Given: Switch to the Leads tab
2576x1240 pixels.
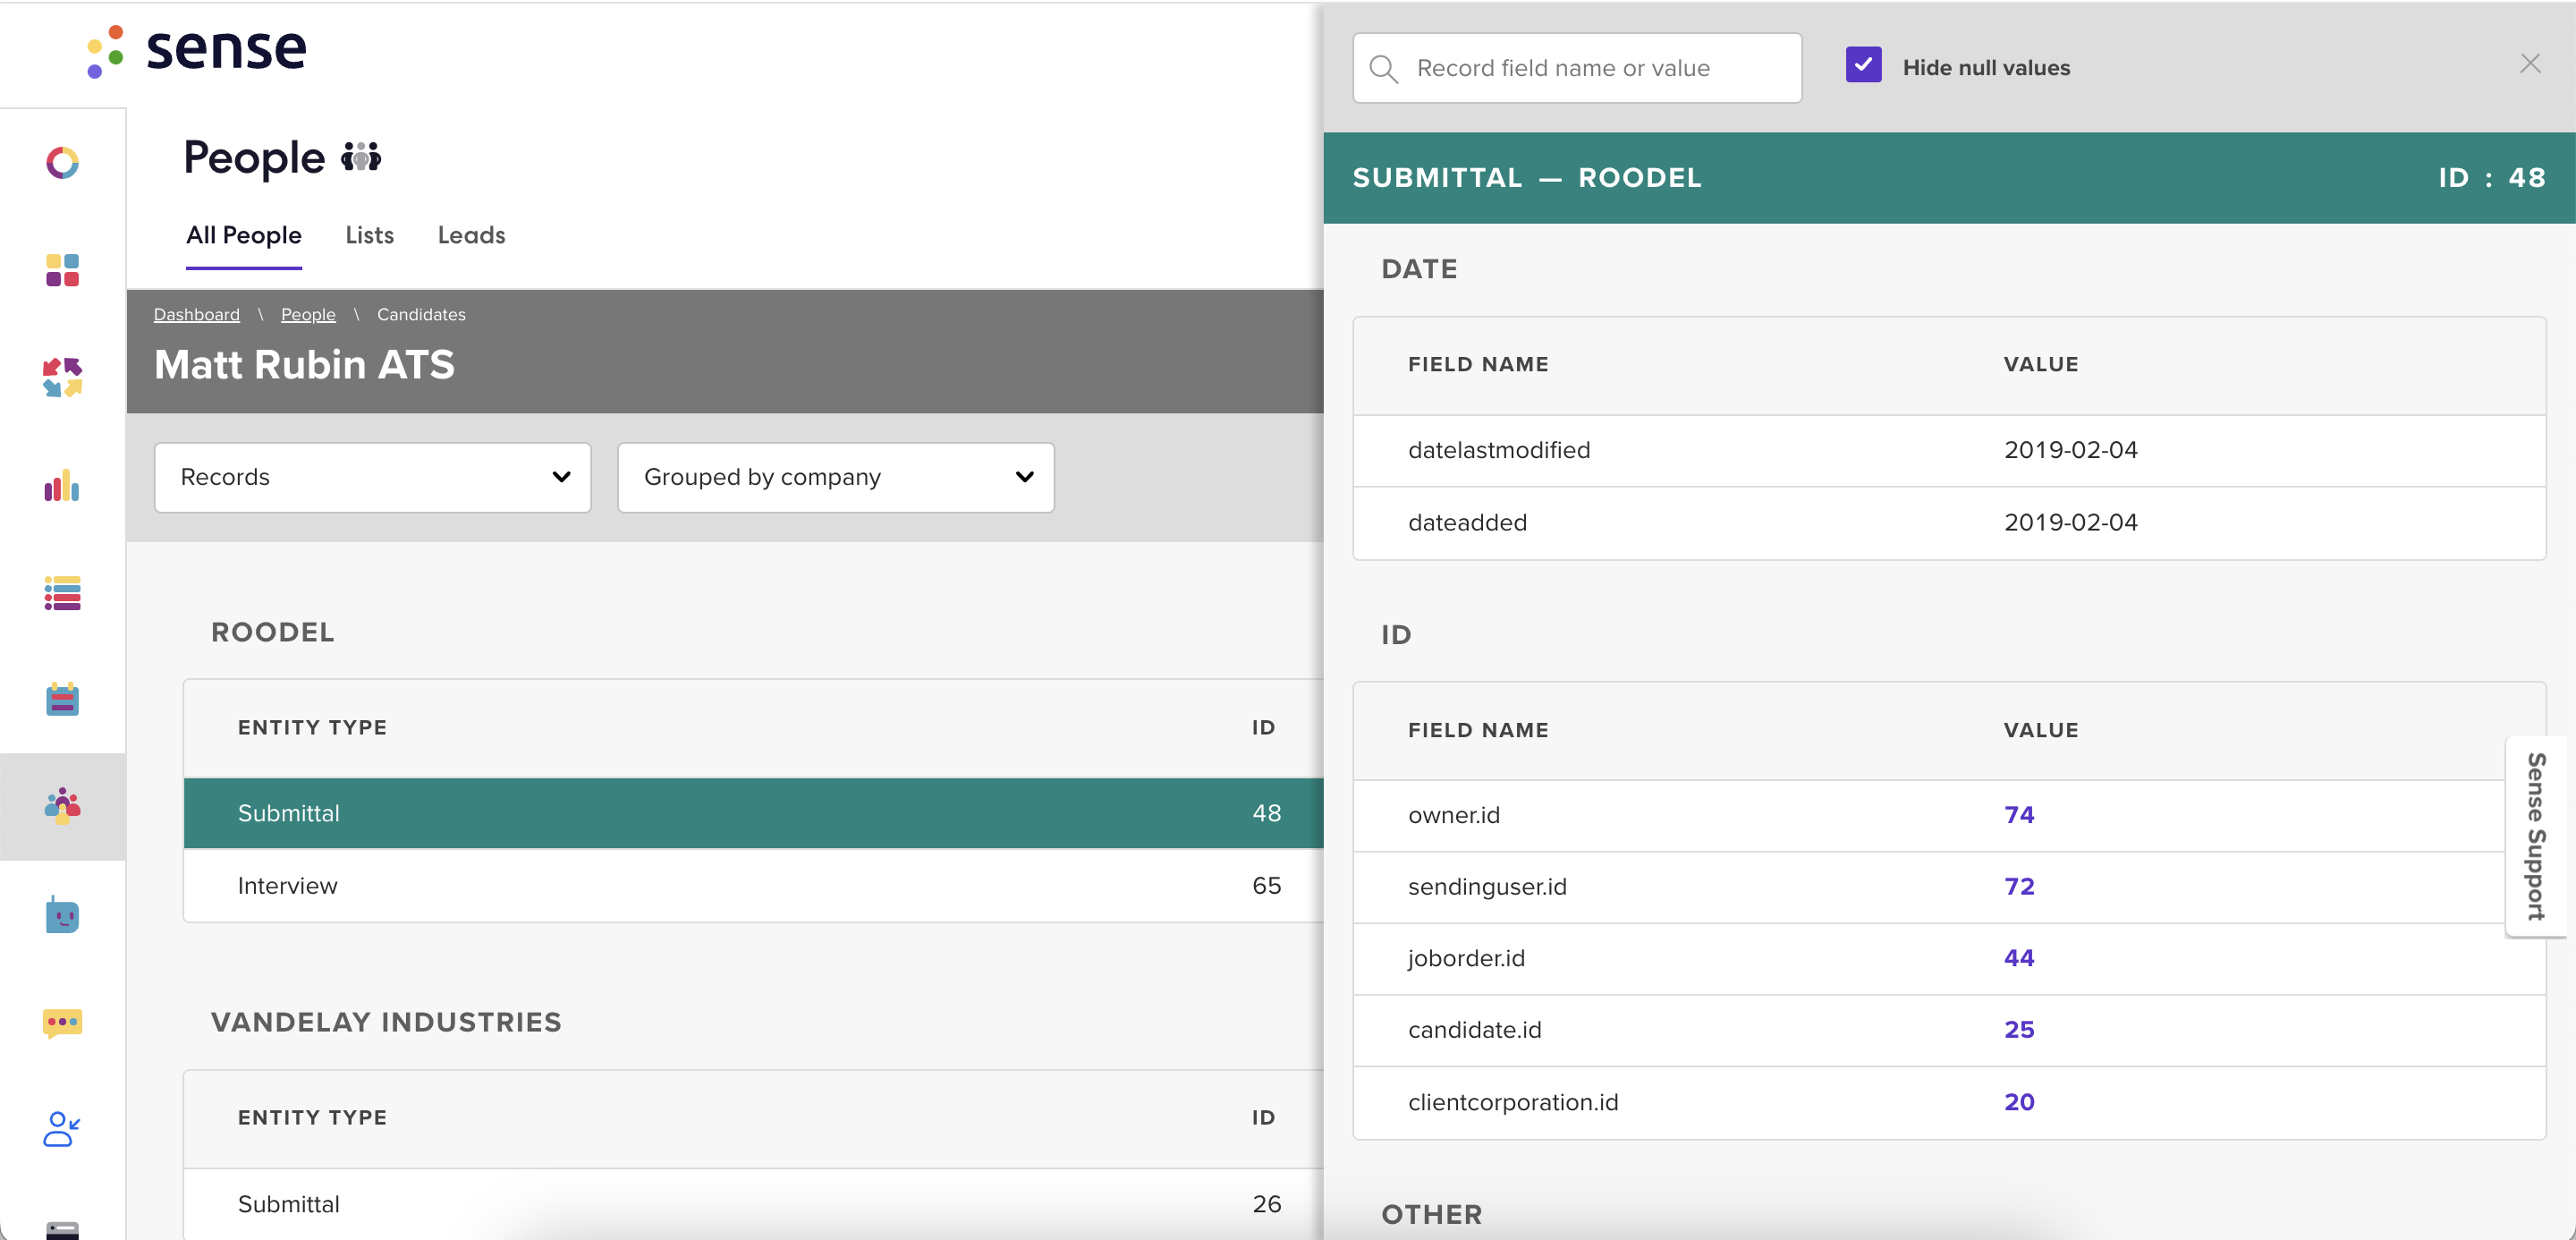Looking at the screenshot, I should tap(471, 235).
